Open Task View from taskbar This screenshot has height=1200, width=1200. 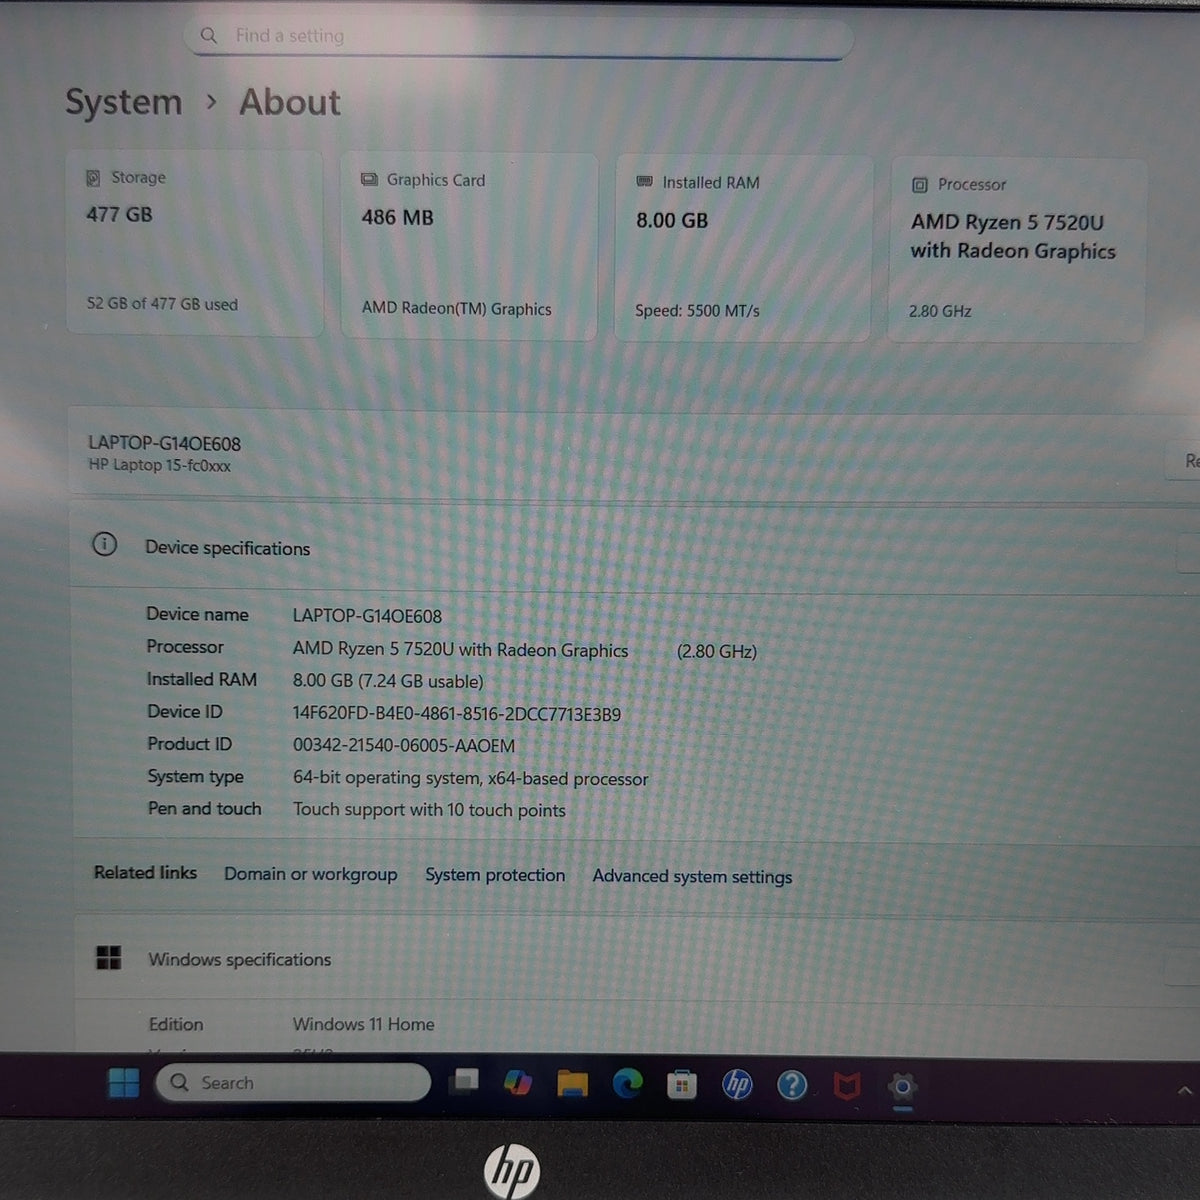pos(463,1082)
